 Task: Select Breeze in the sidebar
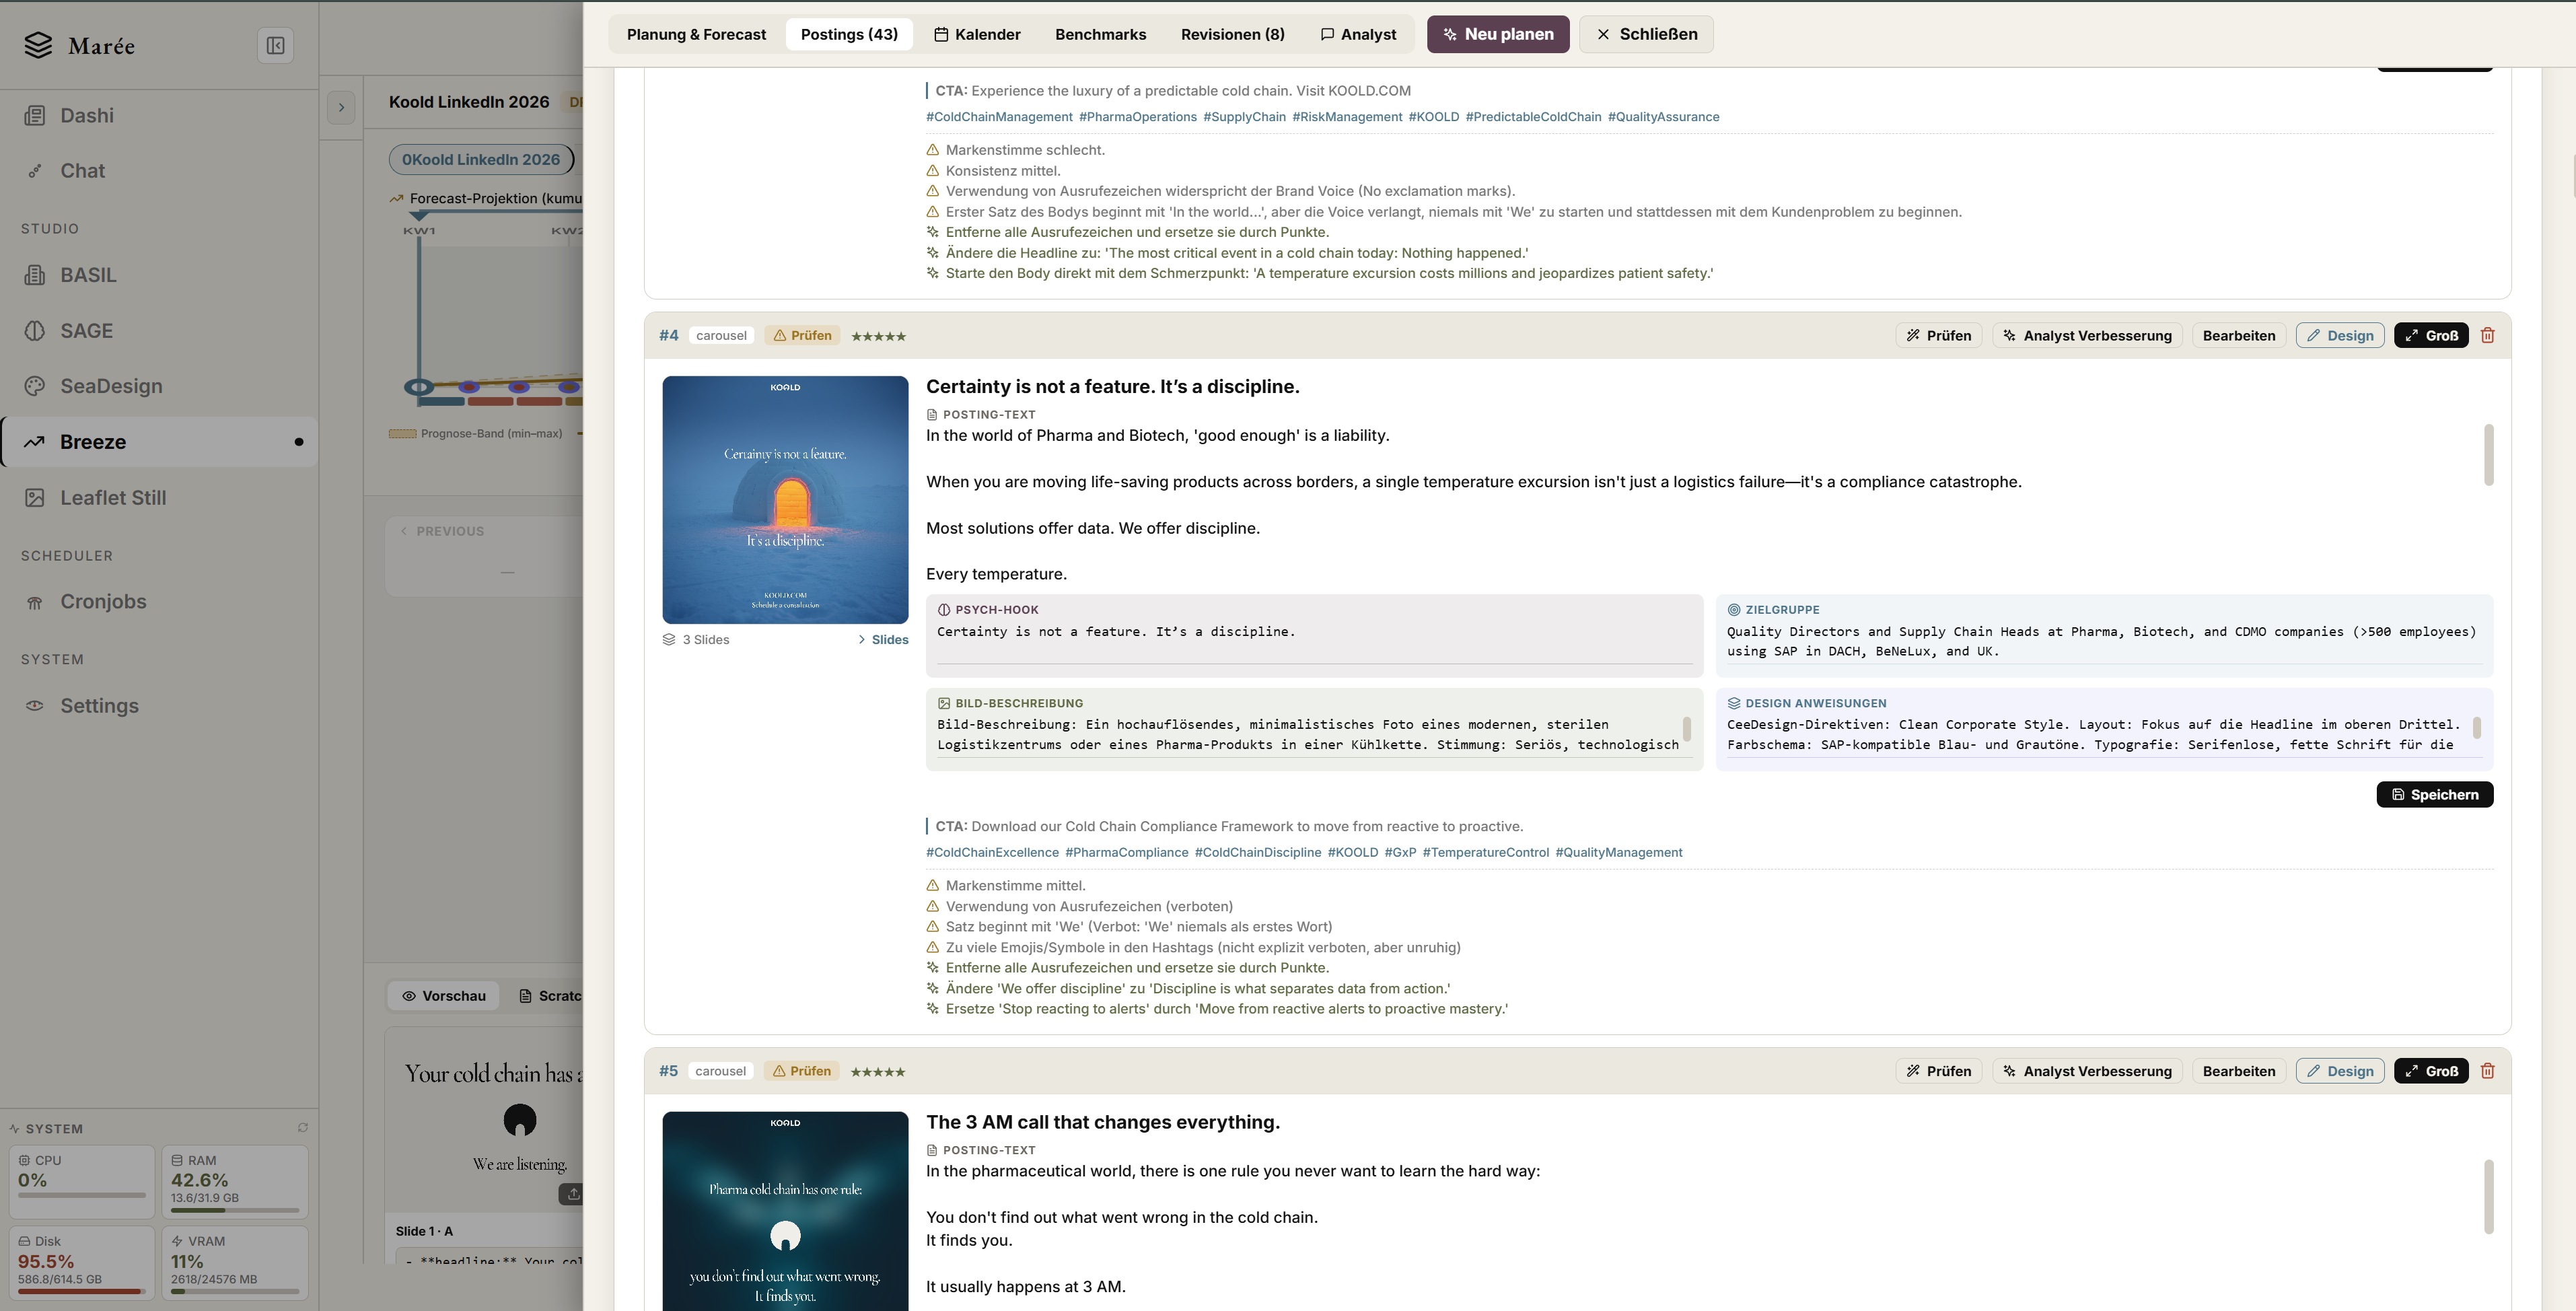(160, 442)
